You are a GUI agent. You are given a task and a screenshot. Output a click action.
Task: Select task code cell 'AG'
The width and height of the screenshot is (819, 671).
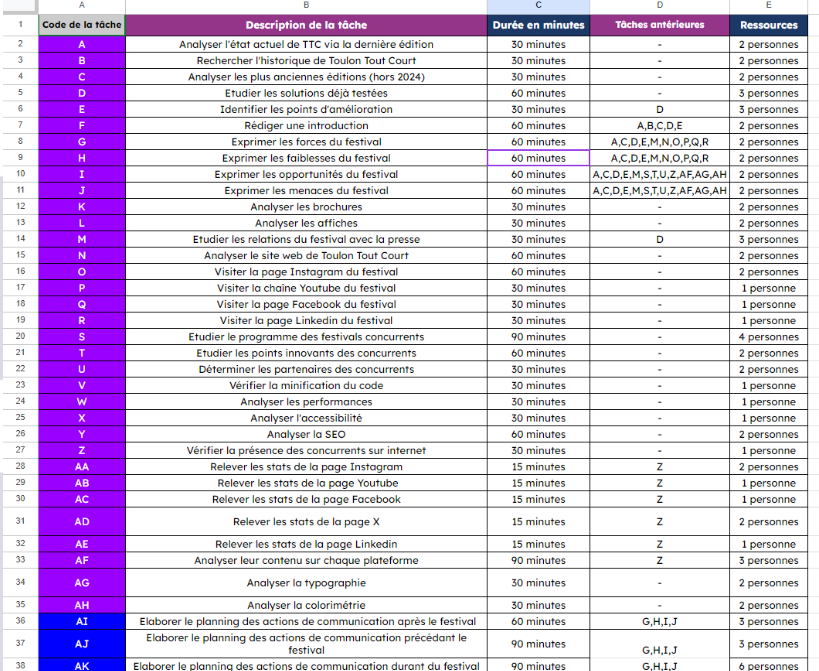(x=81, y=582)
